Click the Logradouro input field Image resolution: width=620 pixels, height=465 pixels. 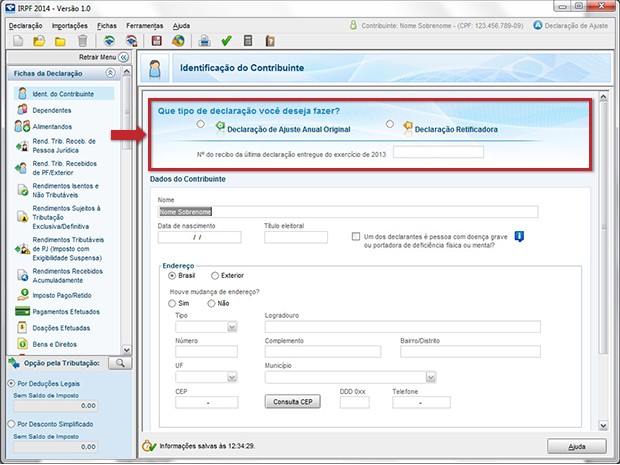click(403, 327)
